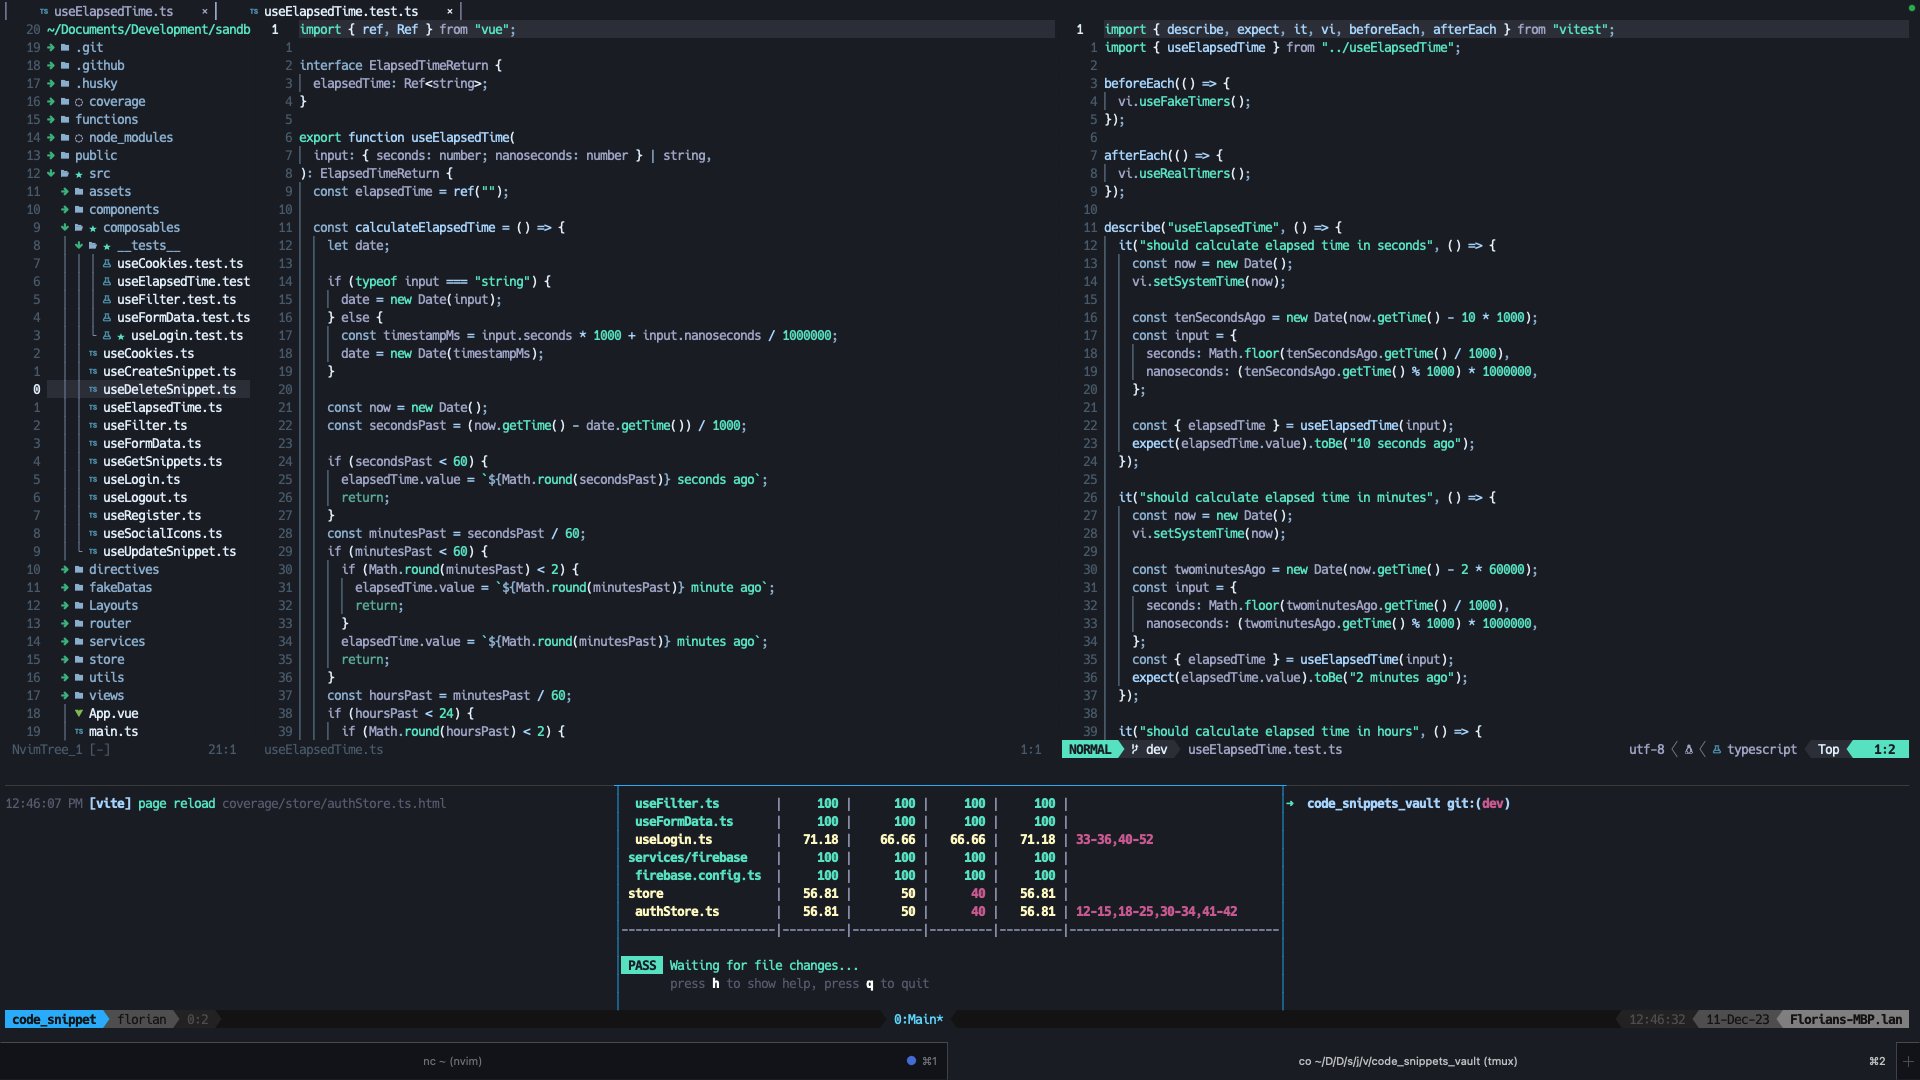
Task: Expand the components folder arrow
Action: [65, 210]
